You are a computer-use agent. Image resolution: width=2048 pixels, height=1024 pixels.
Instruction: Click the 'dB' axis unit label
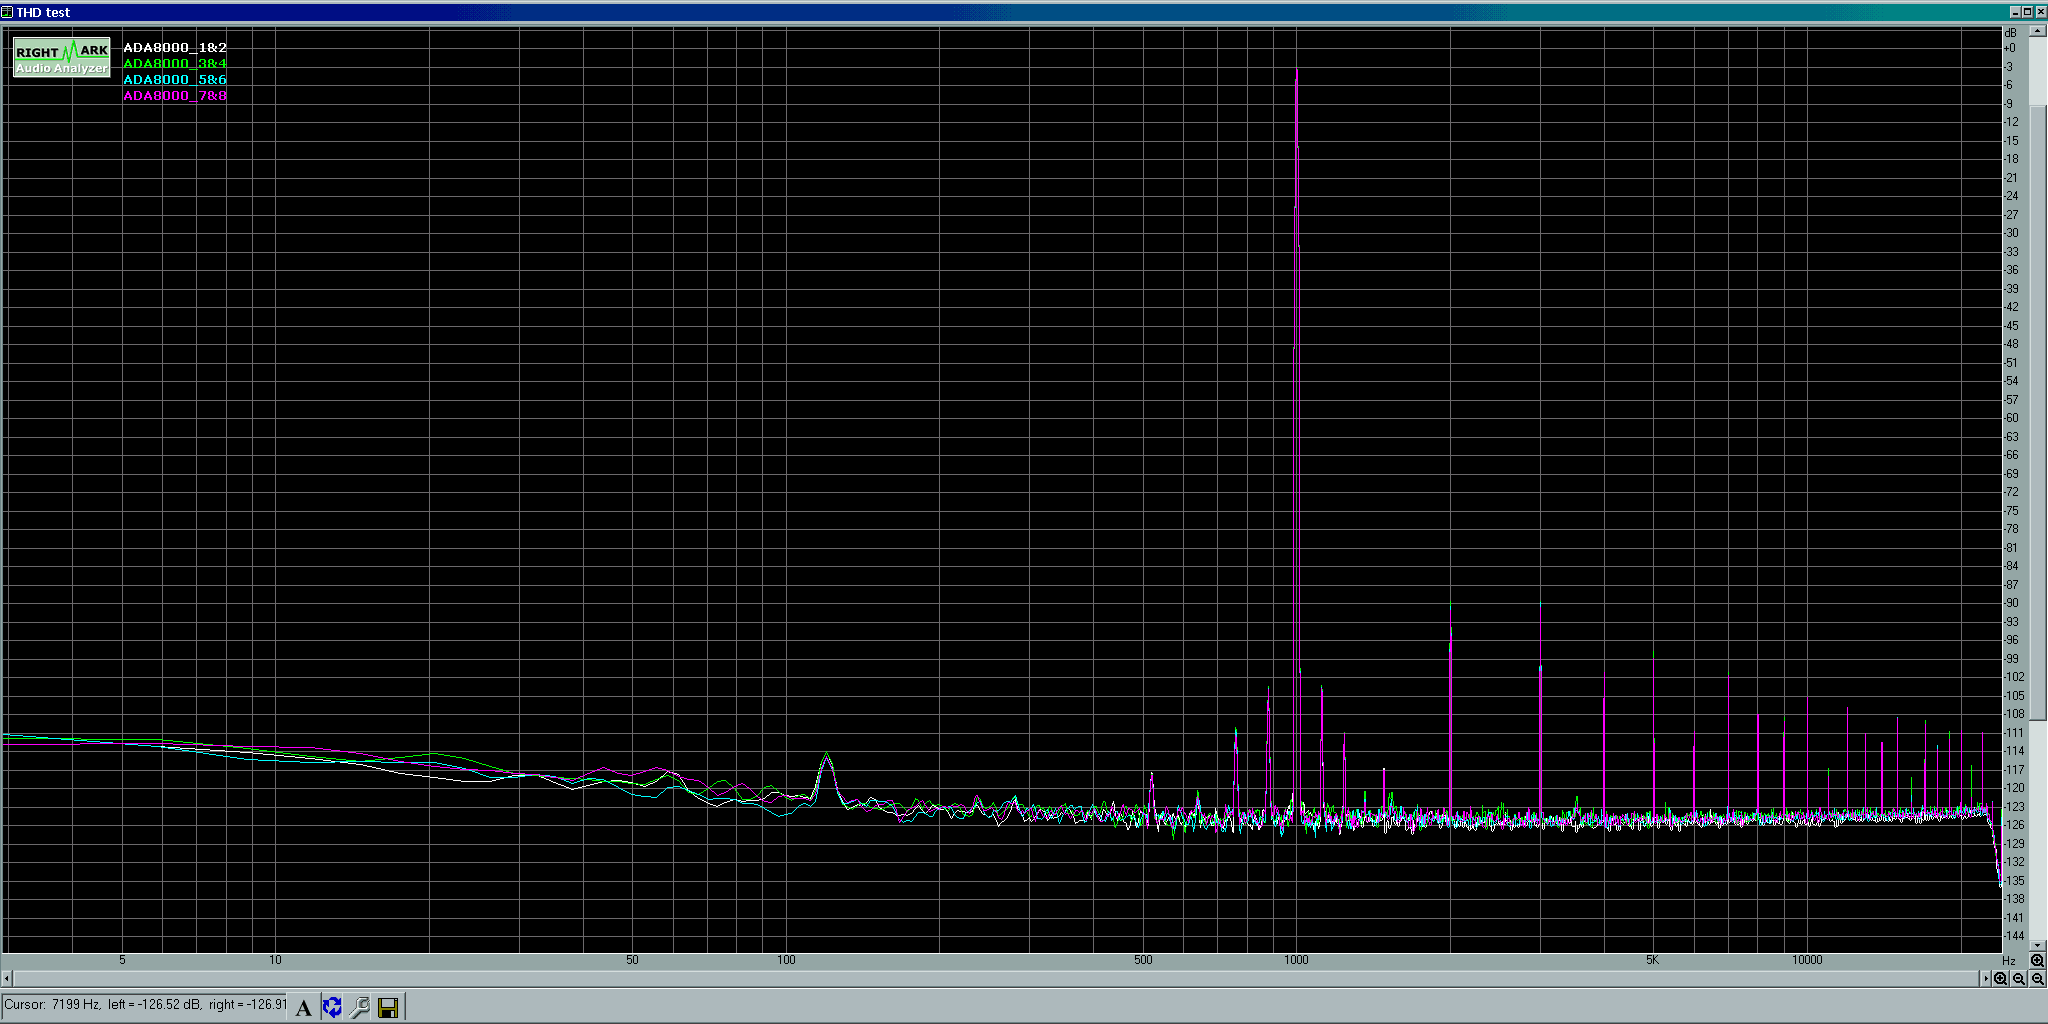pos(2010,33)
